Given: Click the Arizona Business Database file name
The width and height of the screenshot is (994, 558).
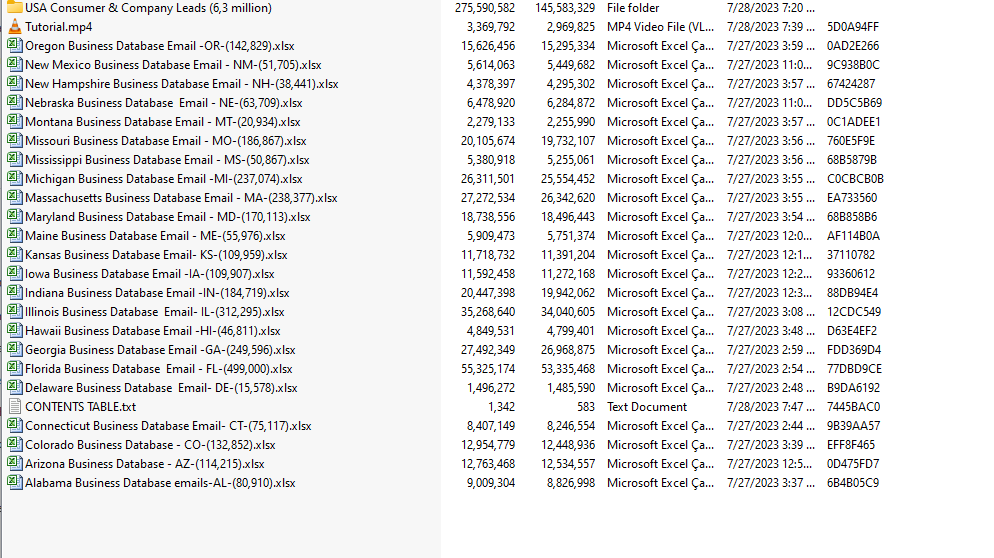Looking at the screenshot, I should [x=145, y=464].
